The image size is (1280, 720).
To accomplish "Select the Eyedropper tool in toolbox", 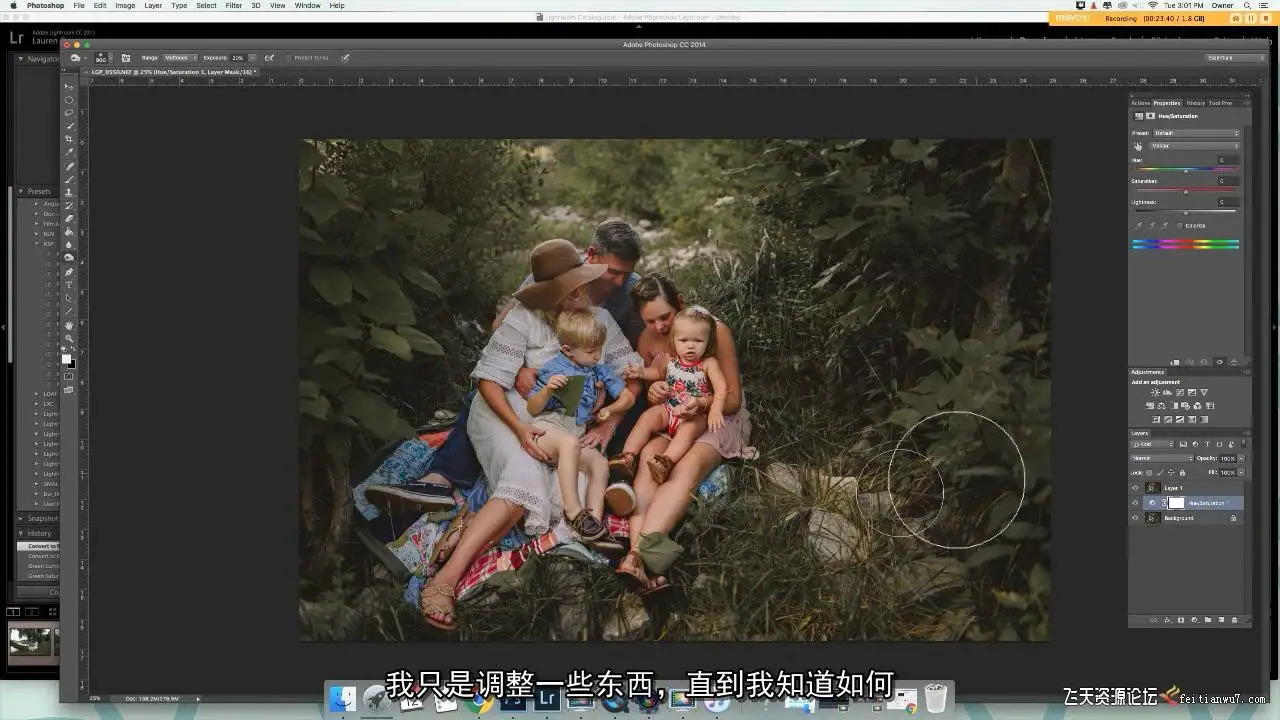I will (69, 151).
